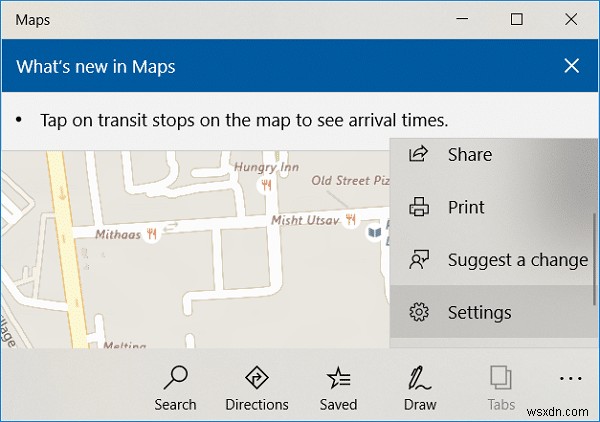
Task: Select the Hungry Inn restaurant marker
Action: 266,184
